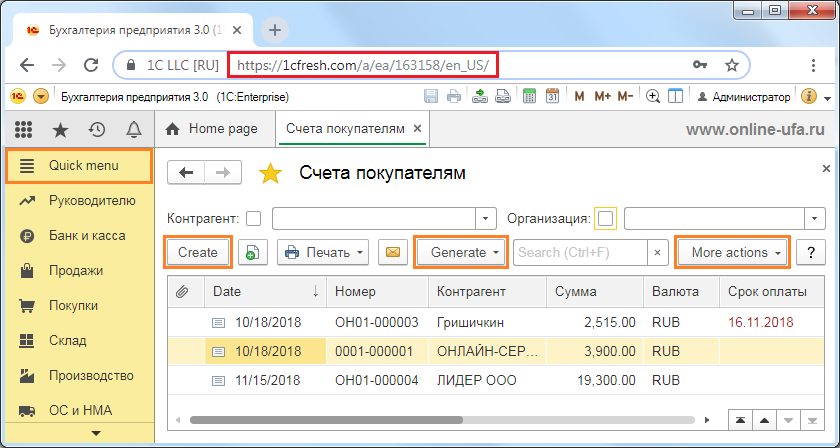The image size is (840, 448).
Task: Open the notifications bell icon
Action: coord(133,129)
